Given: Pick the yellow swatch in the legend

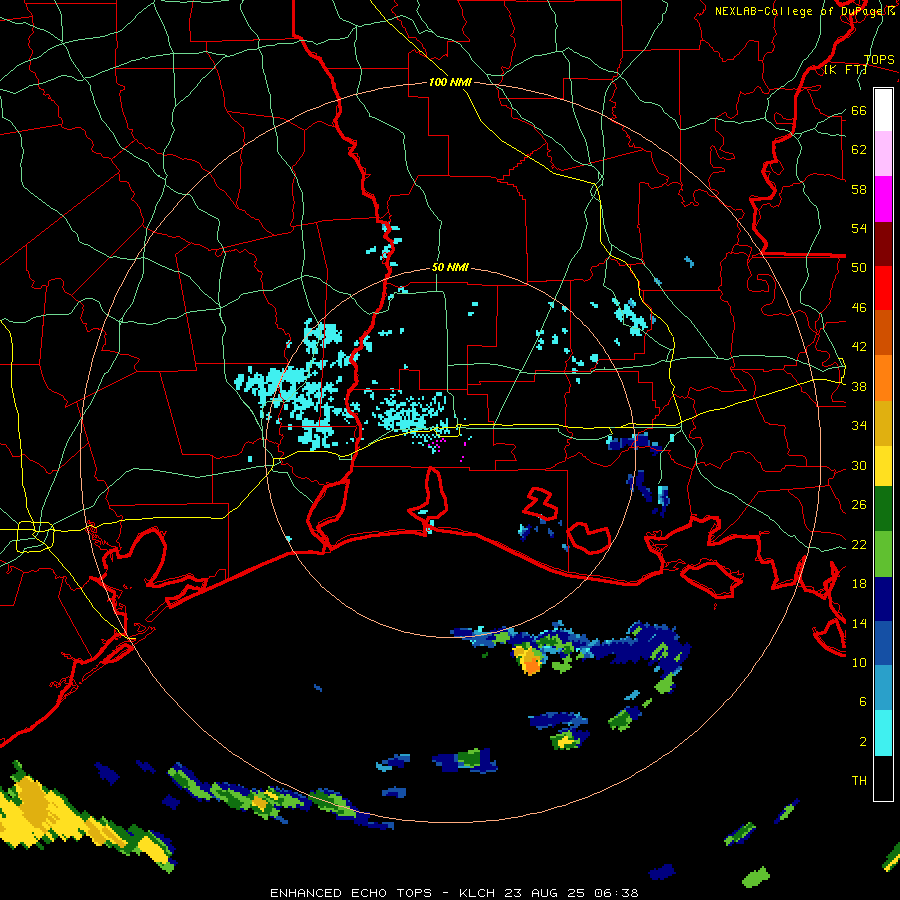Looking at the screenshot, I should click(883, 465).
